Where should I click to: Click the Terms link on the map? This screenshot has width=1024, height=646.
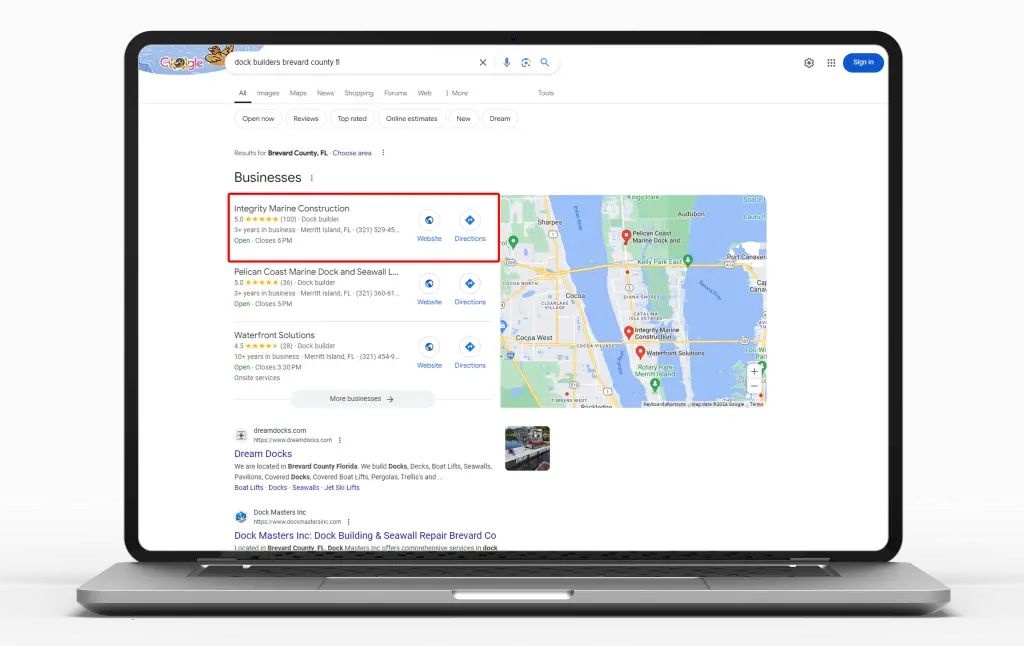pos(756,404)
